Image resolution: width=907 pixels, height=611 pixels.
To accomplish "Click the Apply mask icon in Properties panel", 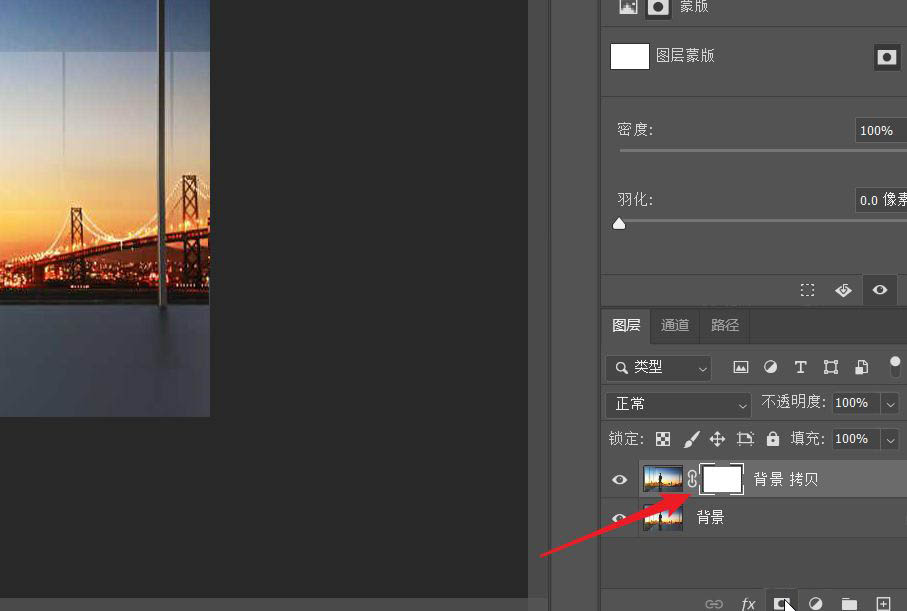I will [843, 290].
